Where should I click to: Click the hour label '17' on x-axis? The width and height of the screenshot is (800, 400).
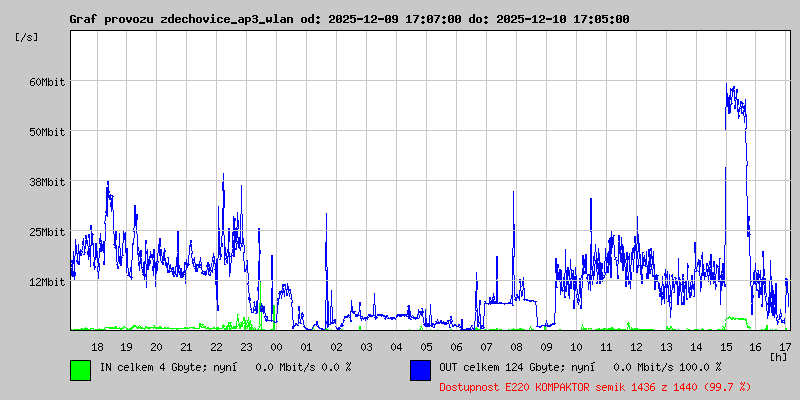click(x=786, y=347)
